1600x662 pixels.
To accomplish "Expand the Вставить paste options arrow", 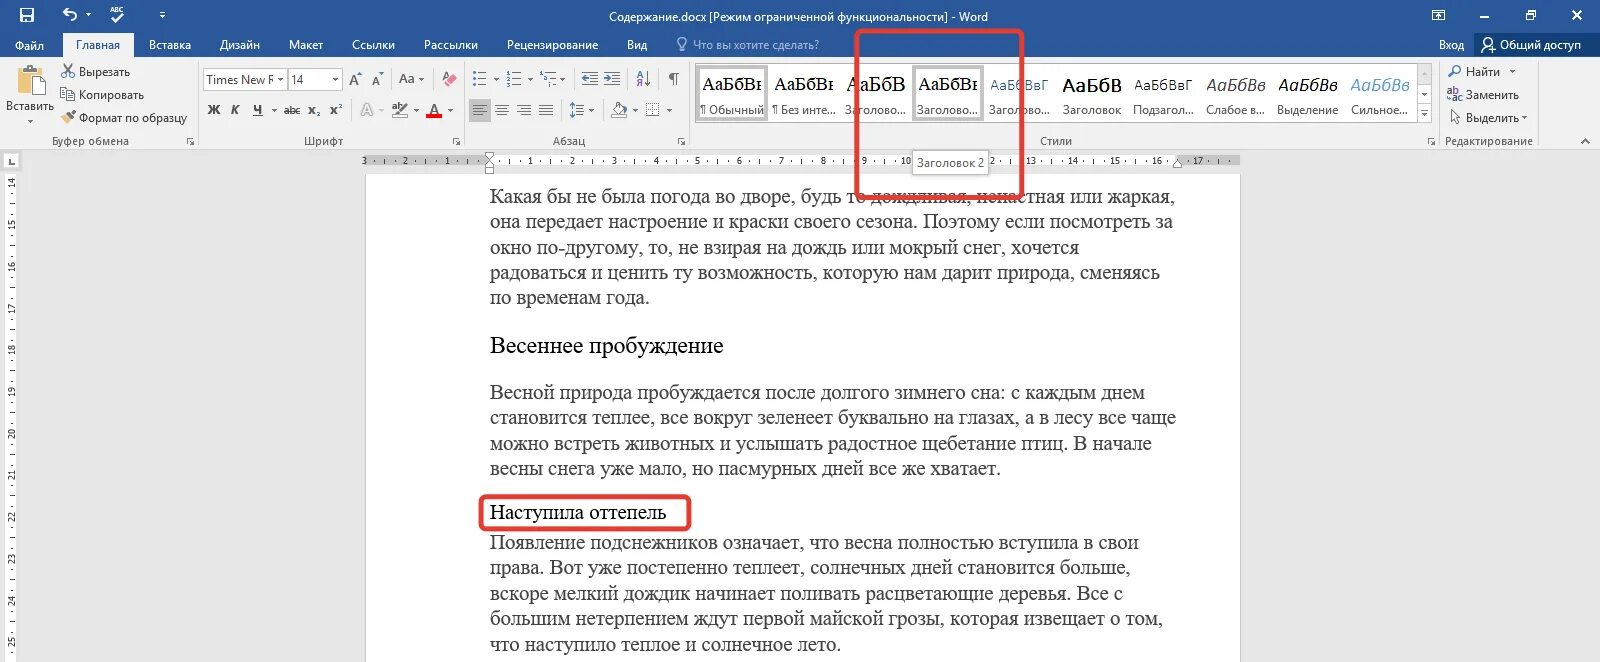I will [30, 121].
